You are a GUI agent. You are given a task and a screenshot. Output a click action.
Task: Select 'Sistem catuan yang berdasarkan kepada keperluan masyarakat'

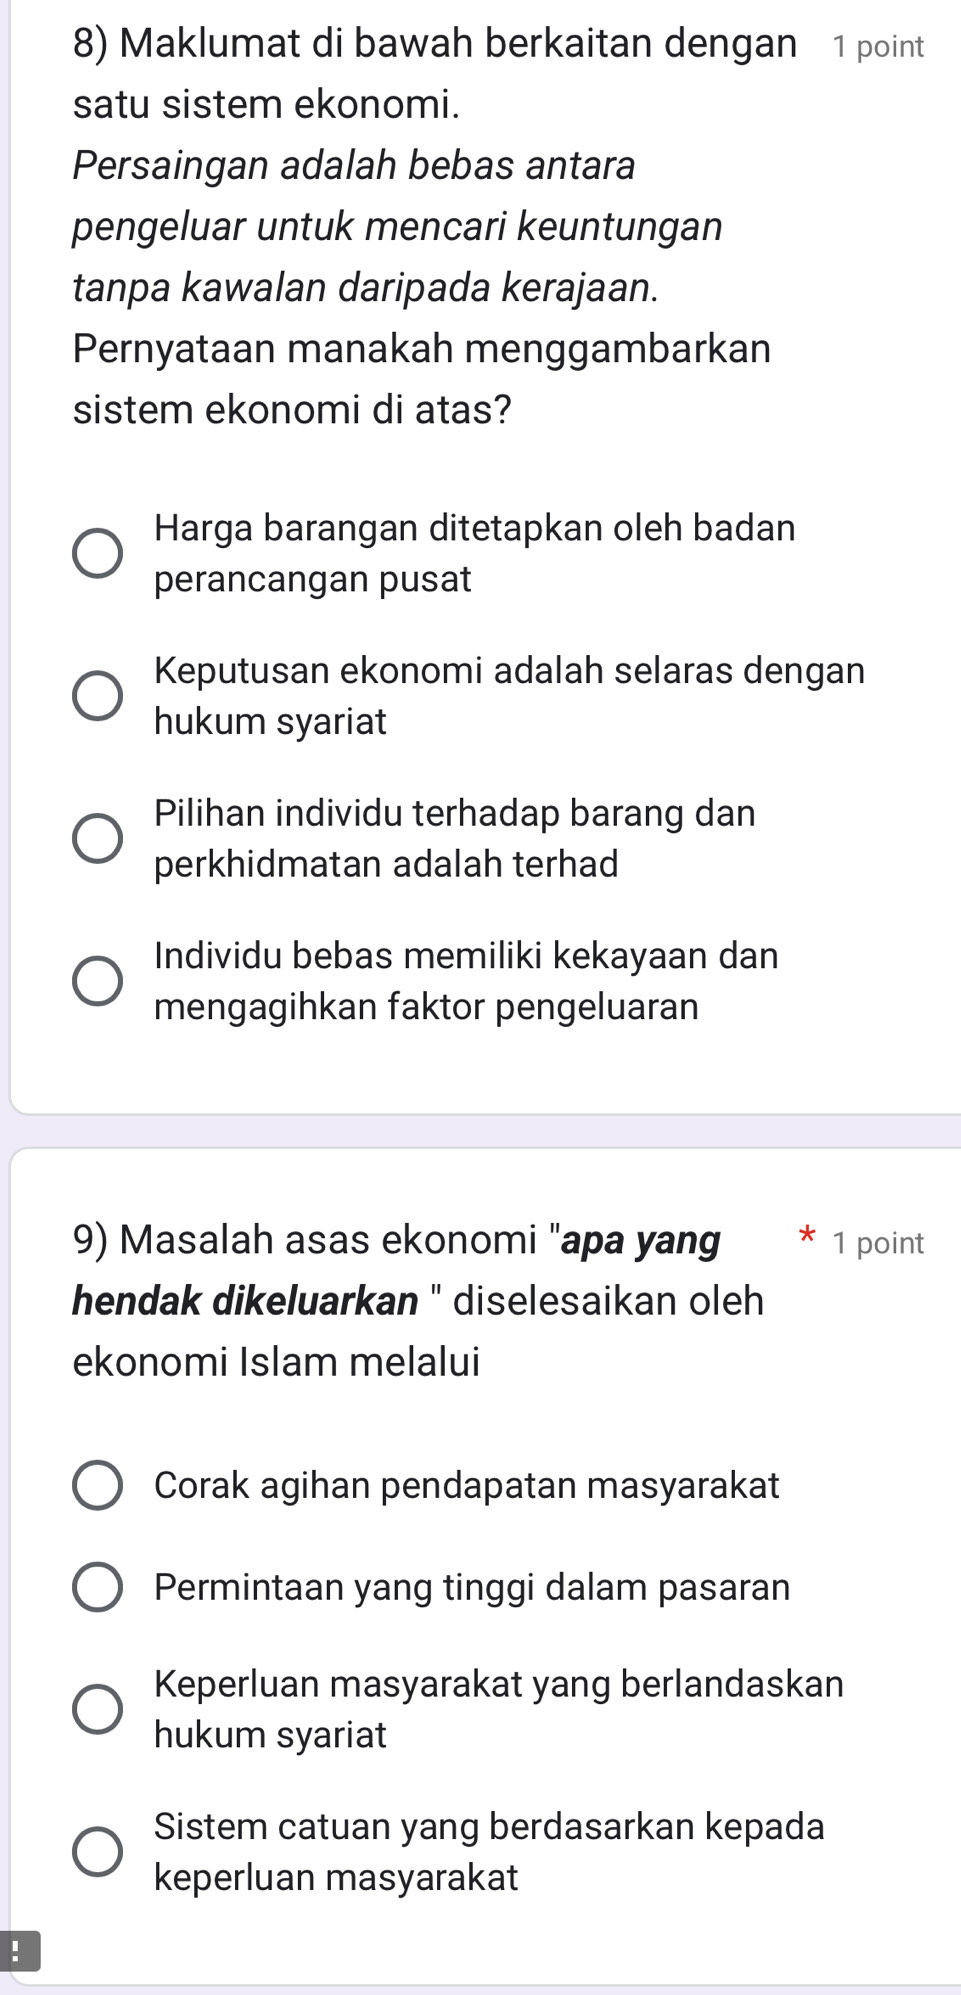coord(96,1850)
